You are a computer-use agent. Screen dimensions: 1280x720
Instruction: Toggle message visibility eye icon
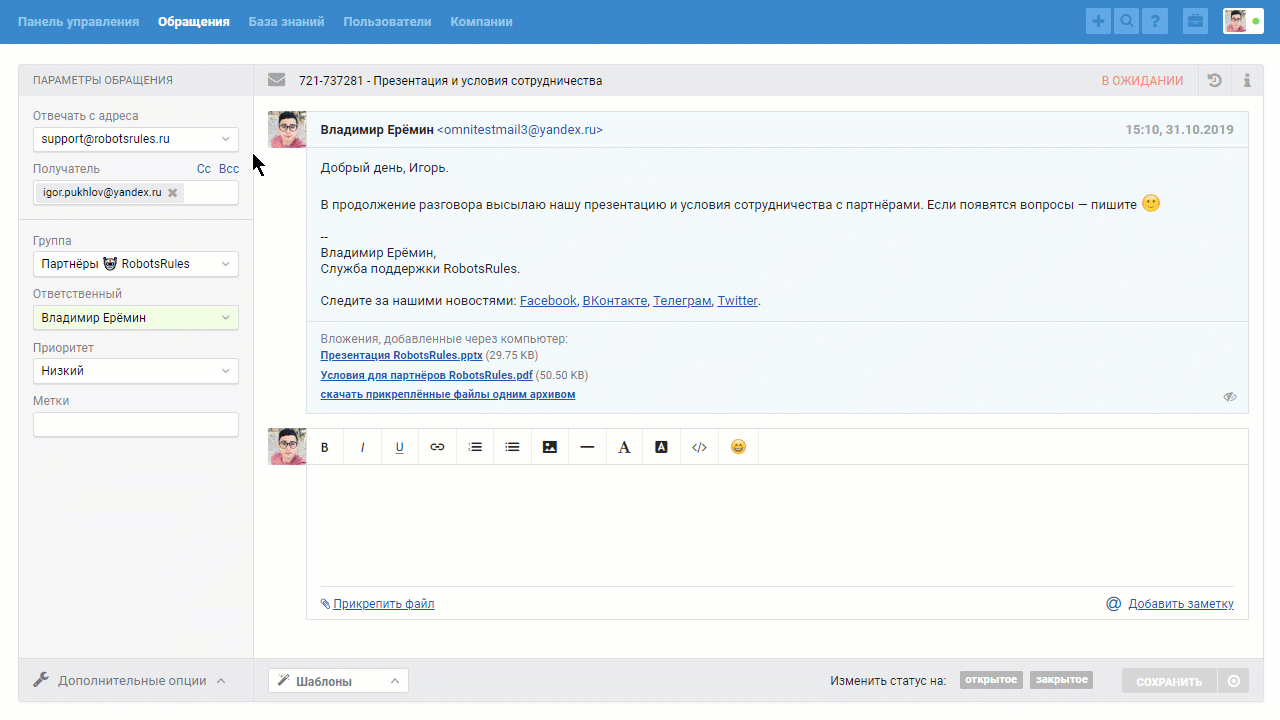1230,397
